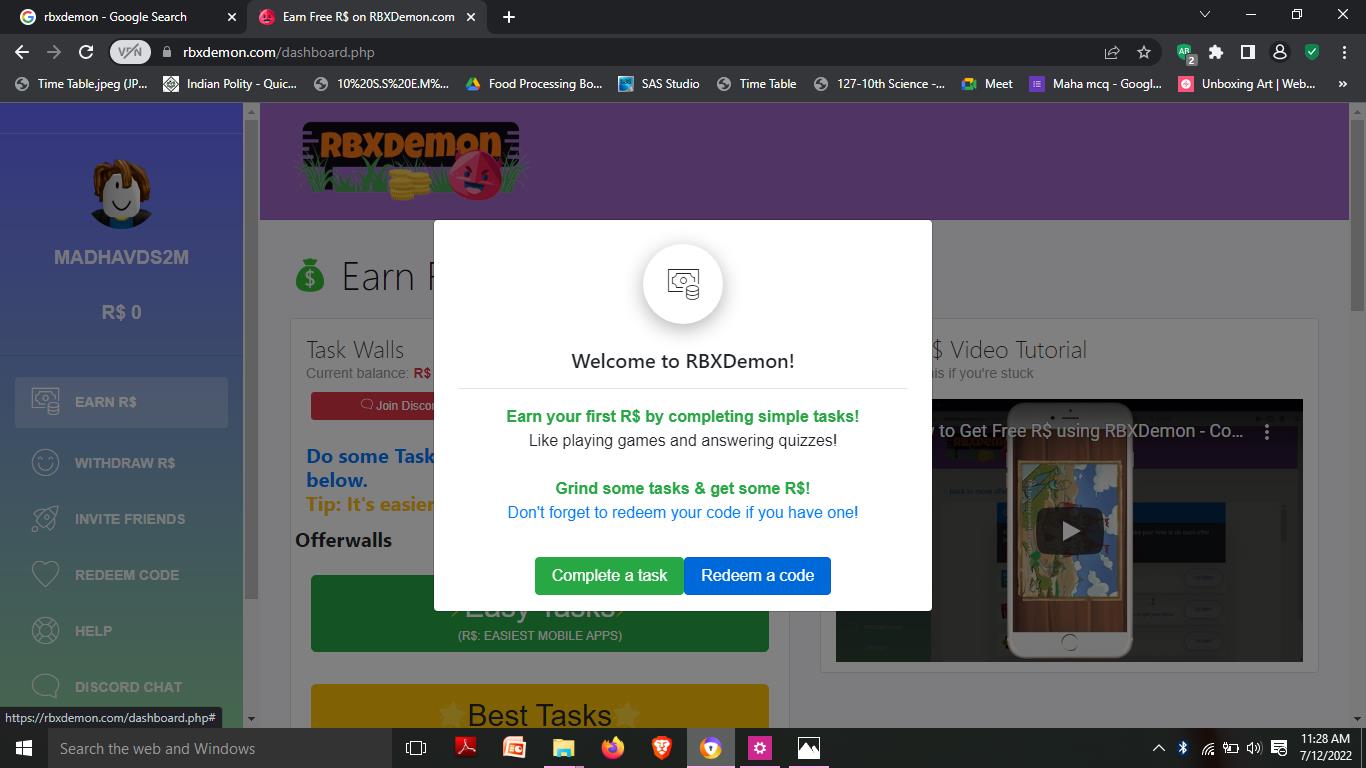Open the Time Table.jpeg bookmark
Image resolution: width=1366 pixels, height=768 pixels.
81,84
